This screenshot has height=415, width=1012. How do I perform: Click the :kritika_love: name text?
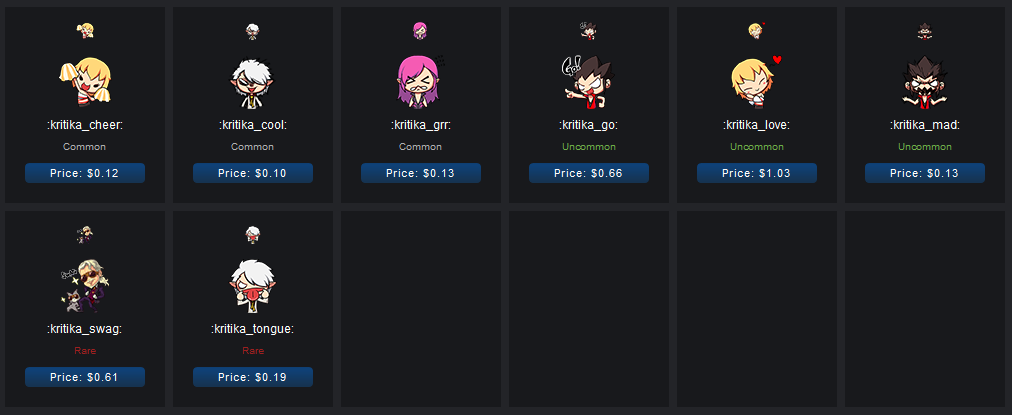756,125
